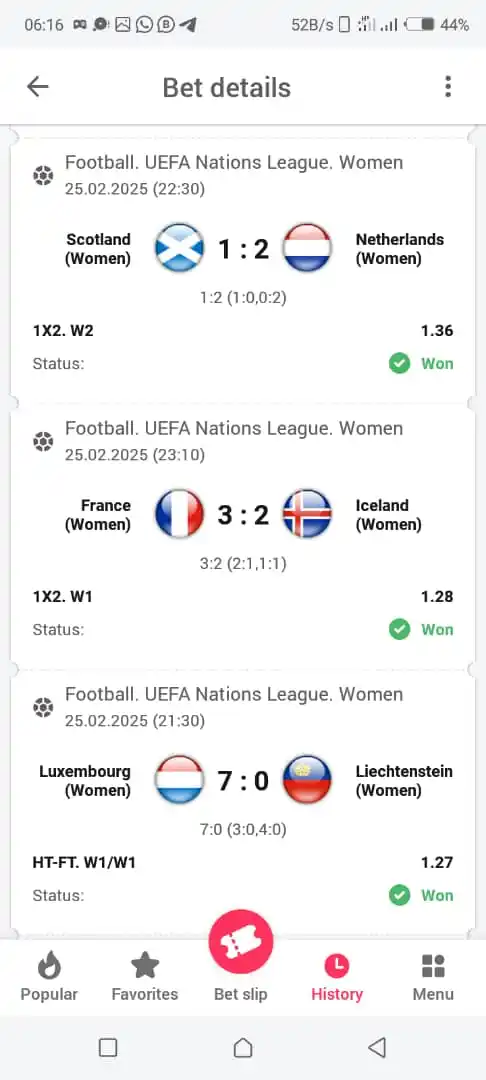Tap the France flag icon
This screenshot has height=1080, width=486.
[179, 515]
